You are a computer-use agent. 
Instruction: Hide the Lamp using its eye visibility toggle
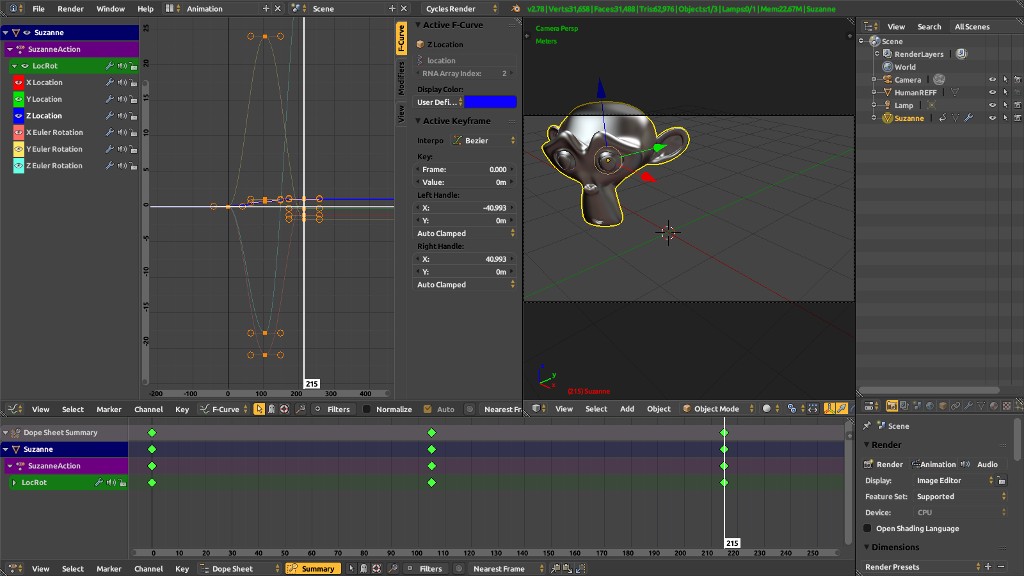pos(992,105)
